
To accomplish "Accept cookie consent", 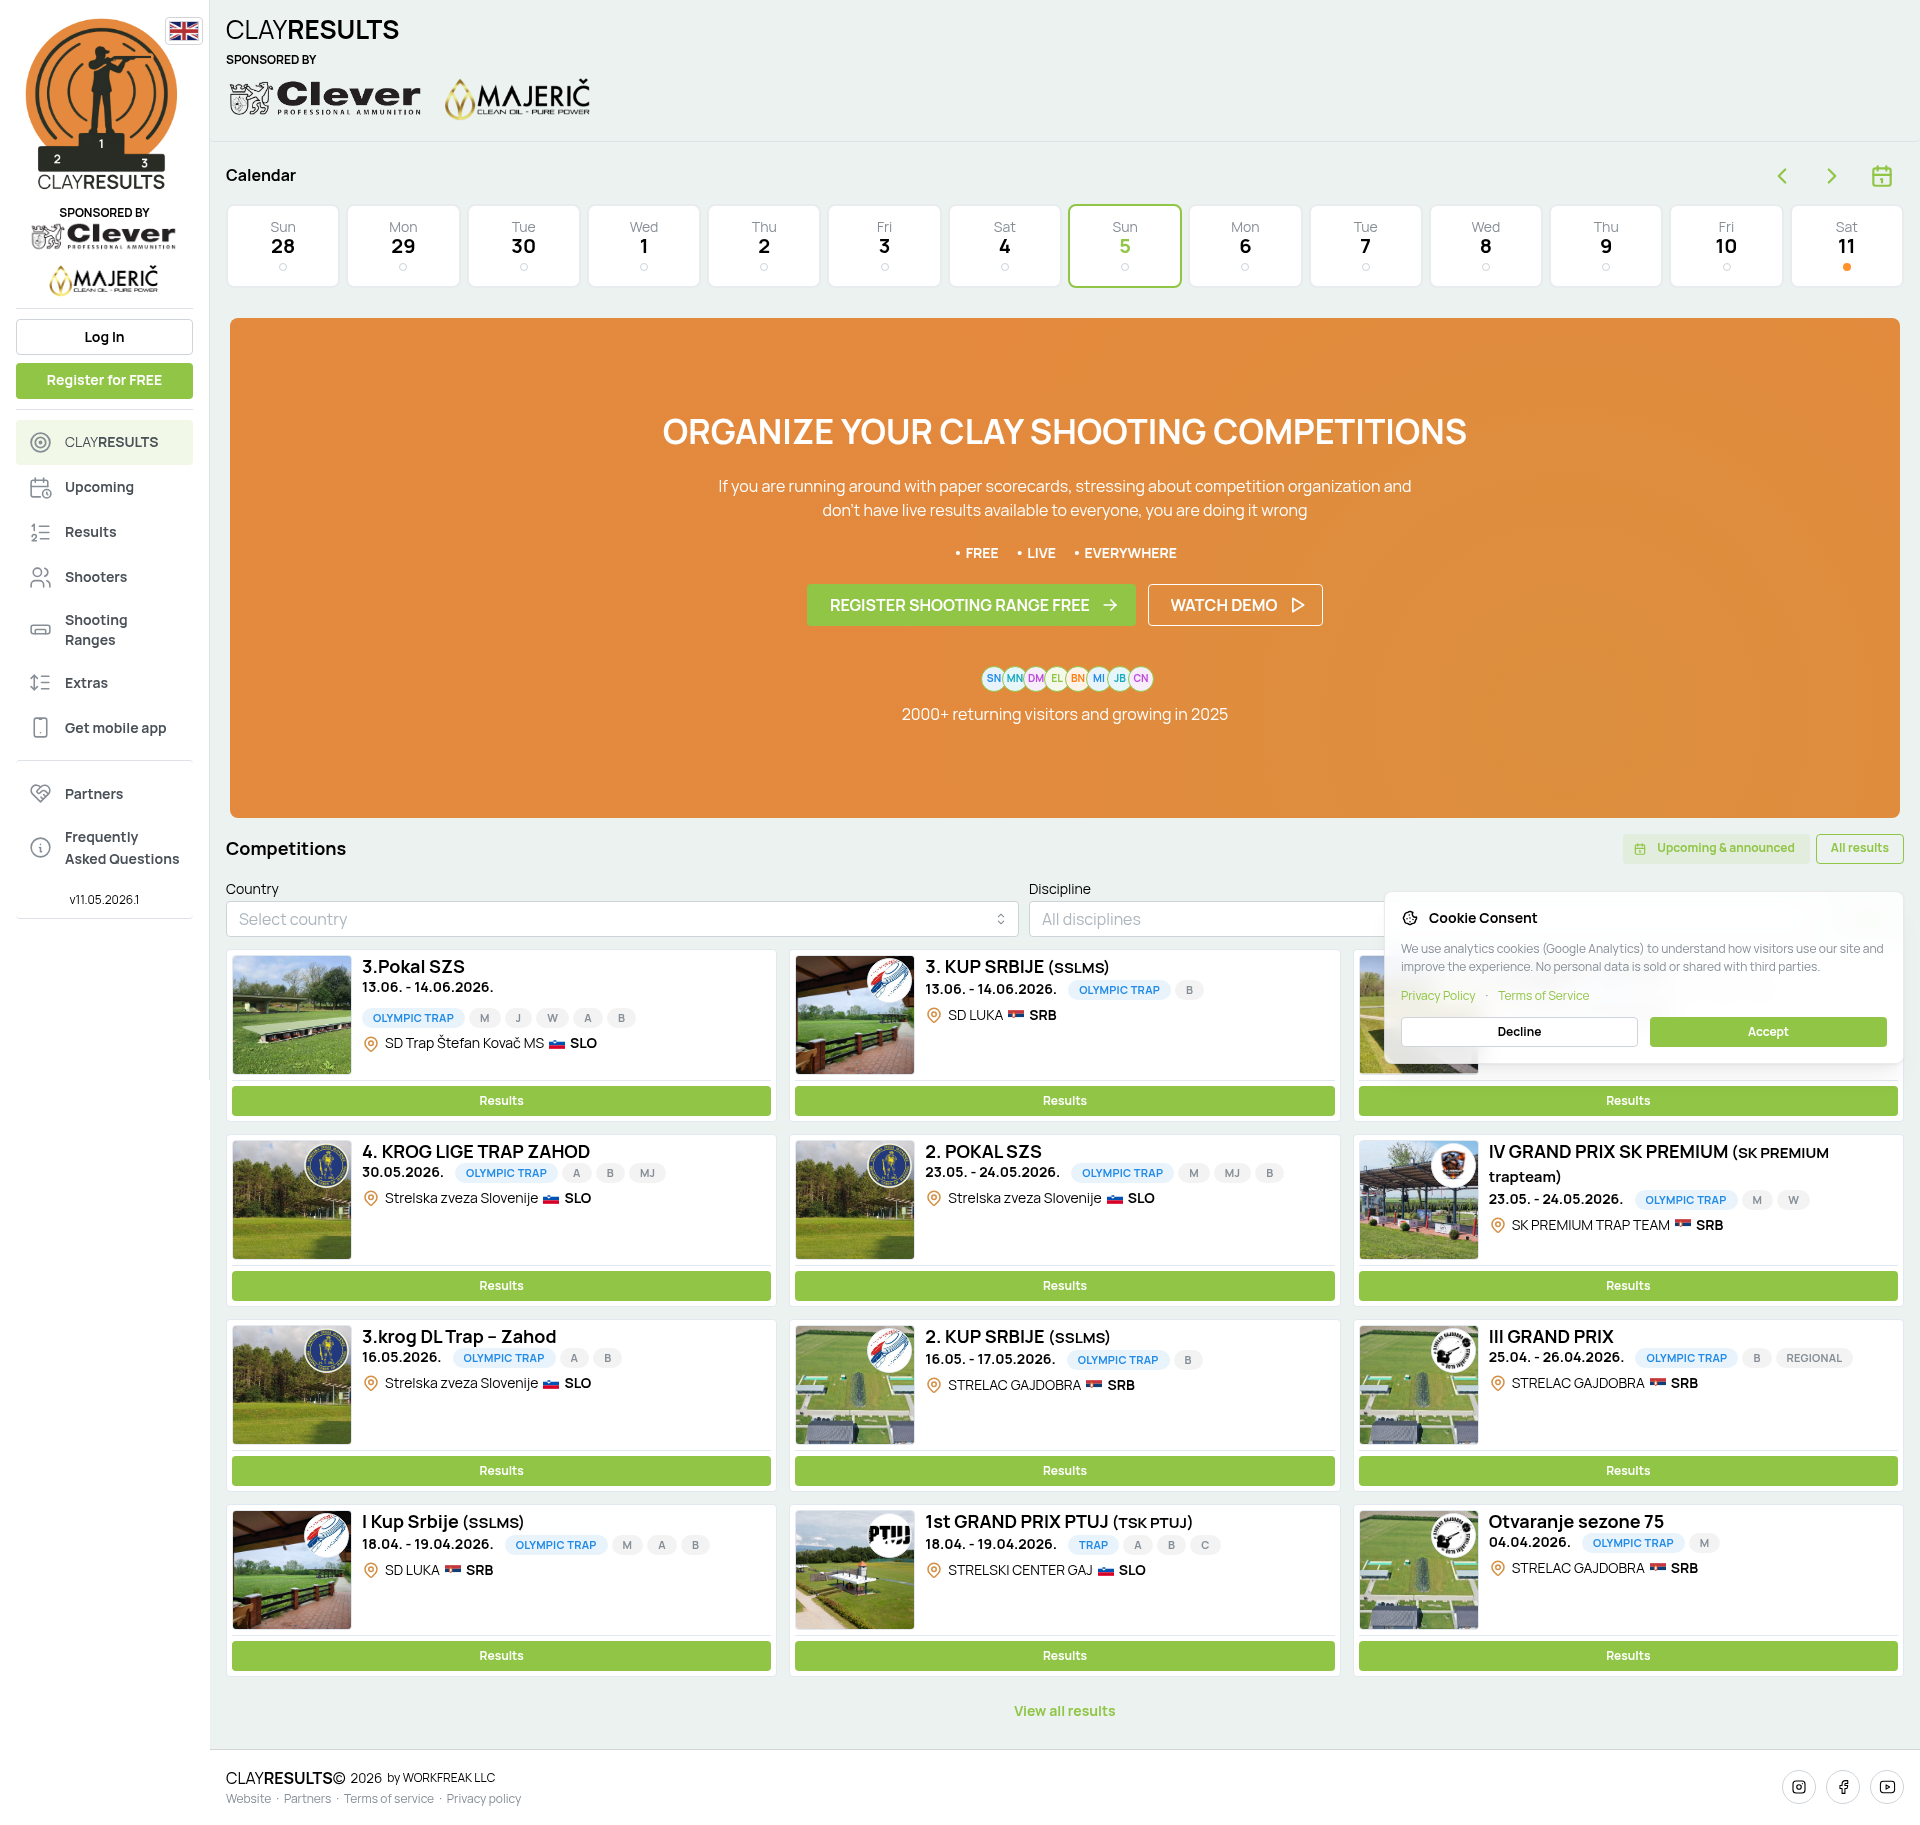I will click(x=1768, y=1032).
